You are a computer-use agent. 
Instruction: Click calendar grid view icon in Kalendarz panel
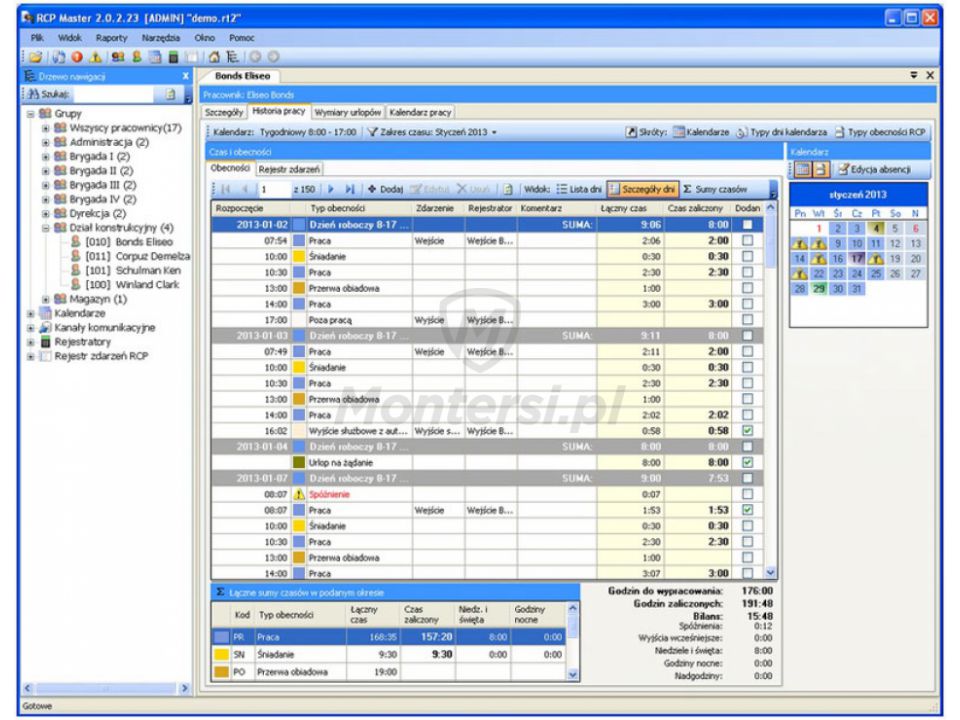coord(803,170)
